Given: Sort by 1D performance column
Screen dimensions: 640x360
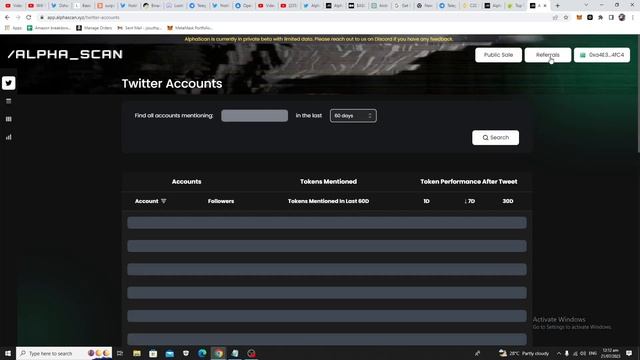Looking at the screenshot, I should (x=426, y=201).
